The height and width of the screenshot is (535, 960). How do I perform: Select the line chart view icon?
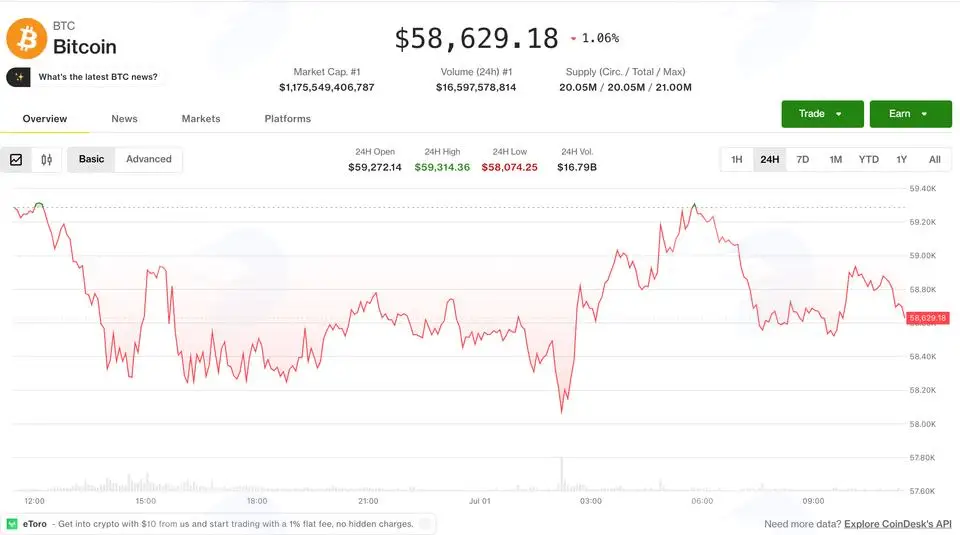[16, 160]
